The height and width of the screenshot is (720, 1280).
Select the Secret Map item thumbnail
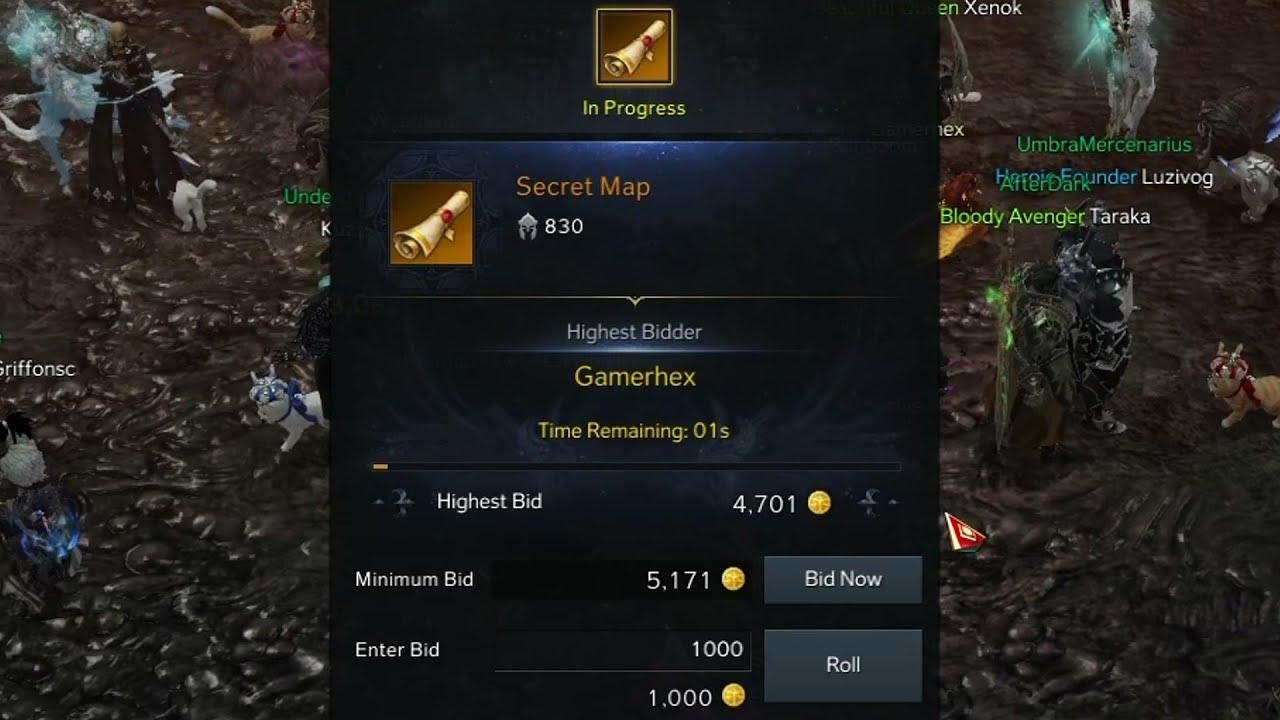431,223
